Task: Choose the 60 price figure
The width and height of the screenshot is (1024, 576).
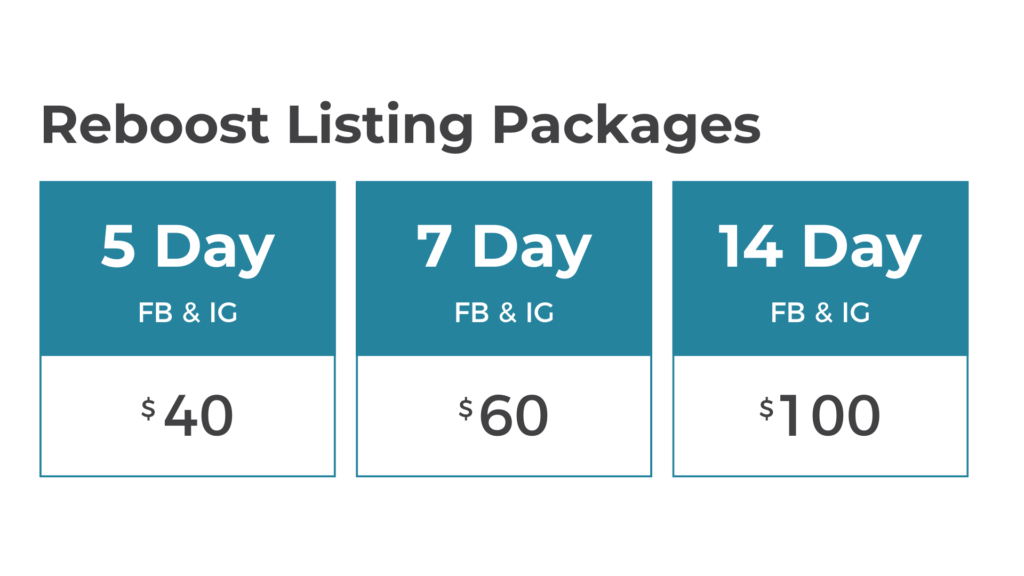Action: [514, 416]
